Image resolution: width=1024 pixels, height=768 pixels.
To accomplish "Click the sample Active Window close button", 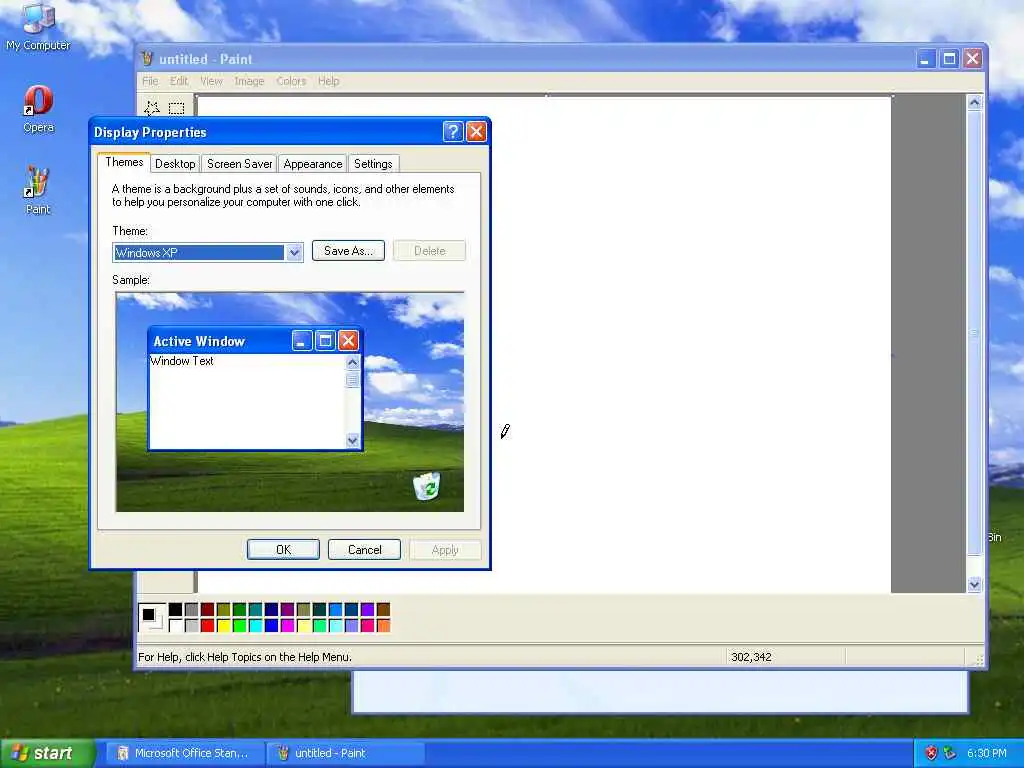I will [x=349, y=340].
